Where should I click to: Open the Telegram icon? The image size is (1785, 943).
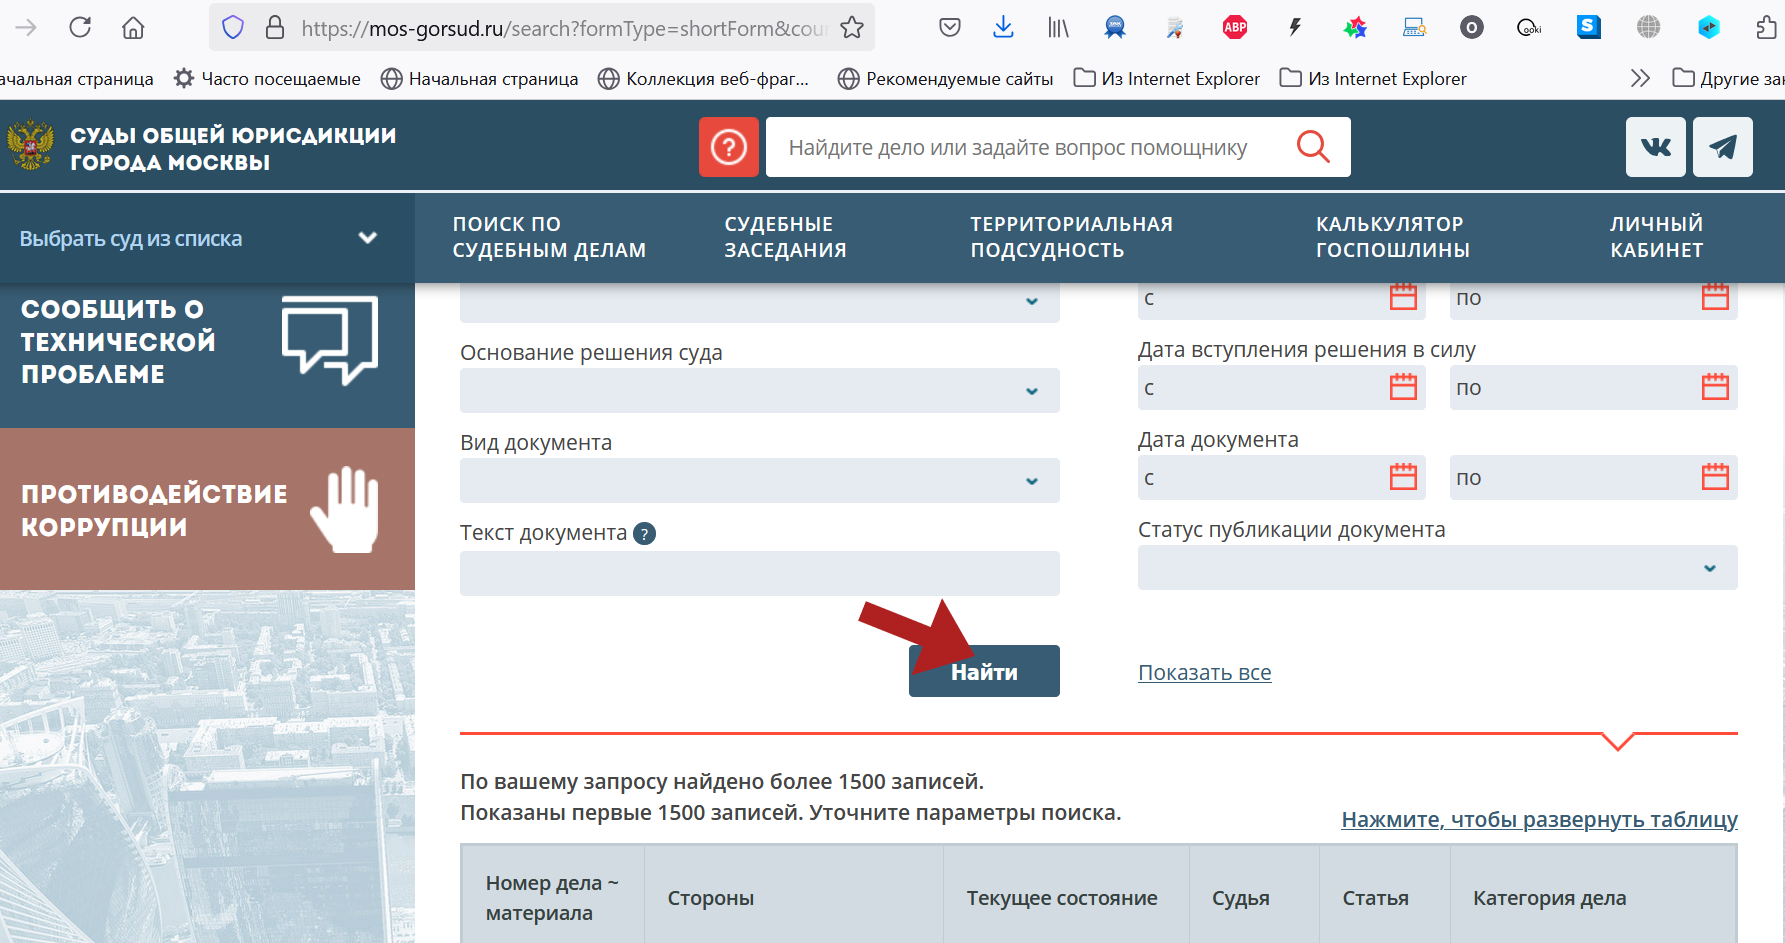coord(1722,147)
